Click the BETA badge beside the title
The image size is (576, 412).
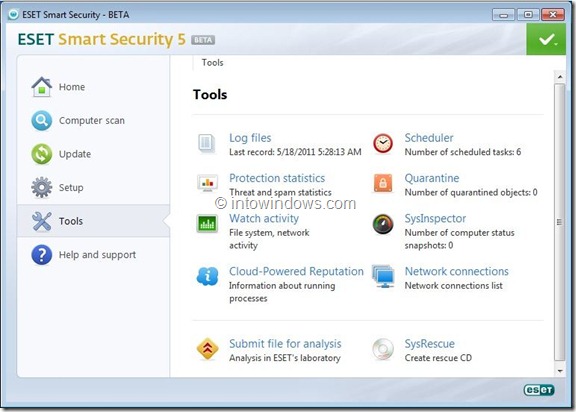[x=203, y=40]
